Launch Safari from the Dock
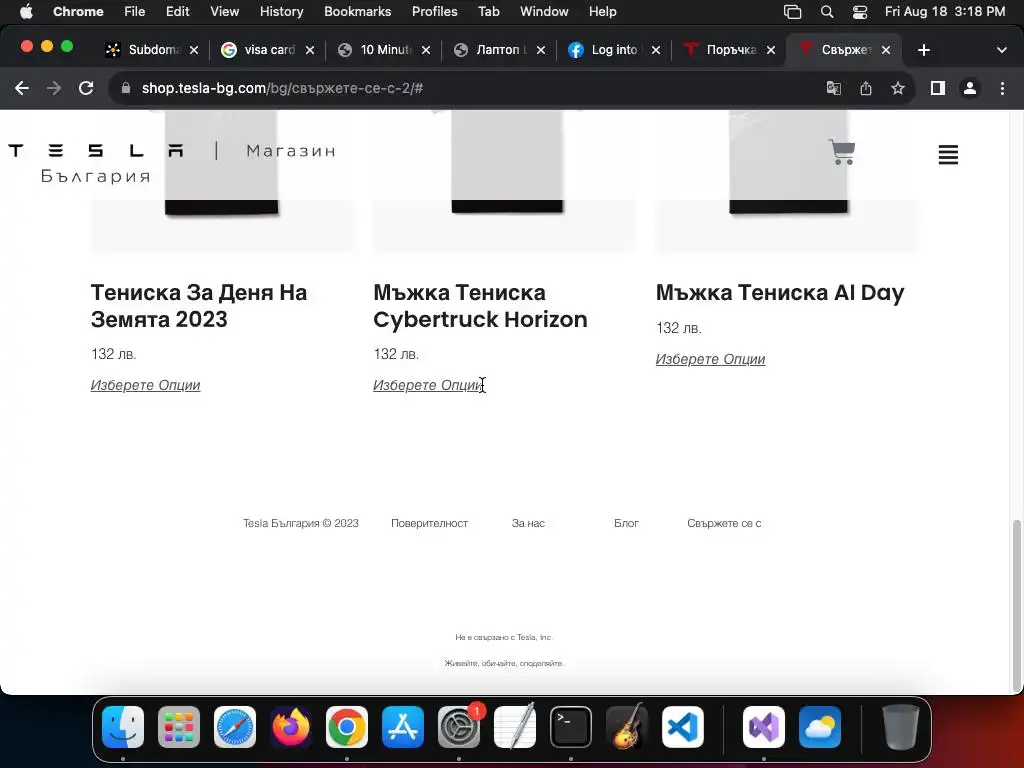 point(234,727)
